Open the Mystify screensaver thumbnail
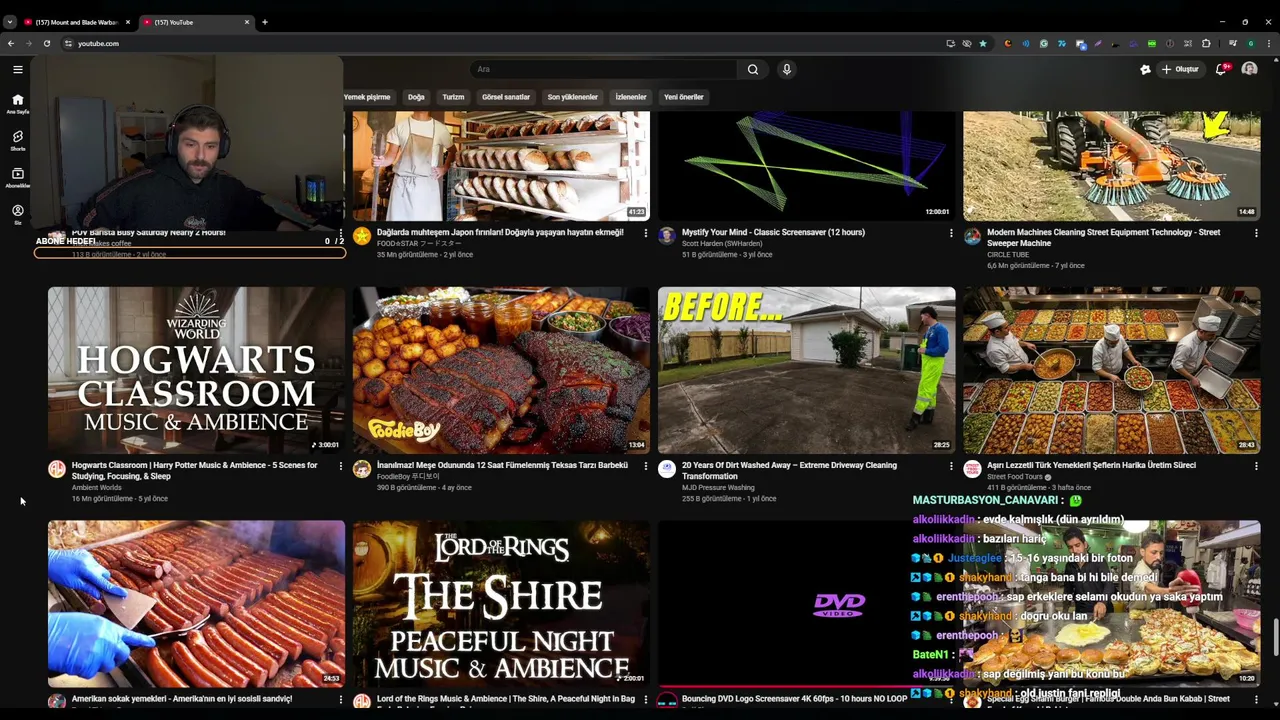The width and height of the screenshot is (1280, 720). click(x=806, y=165)
